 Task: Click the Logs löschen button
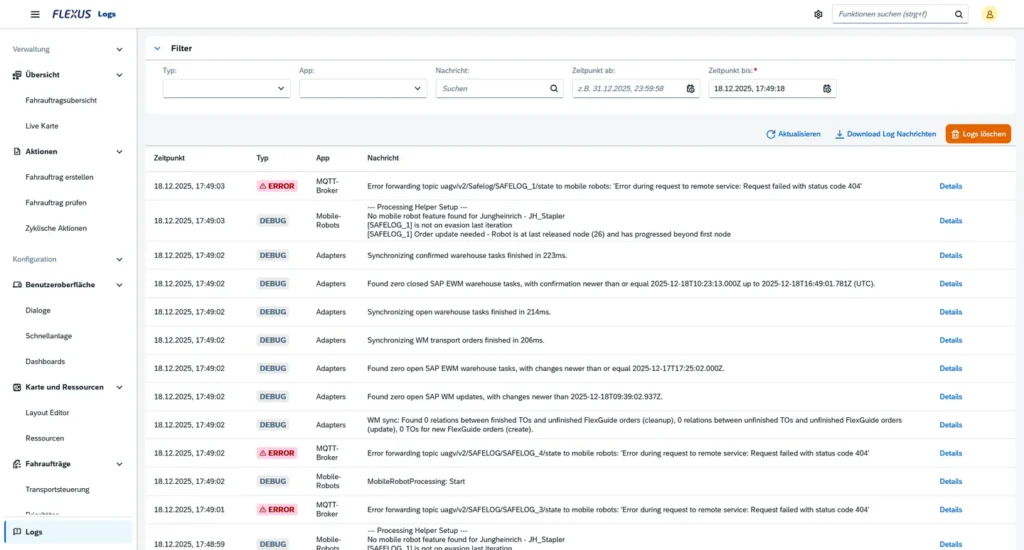click(x=978, y=134)
